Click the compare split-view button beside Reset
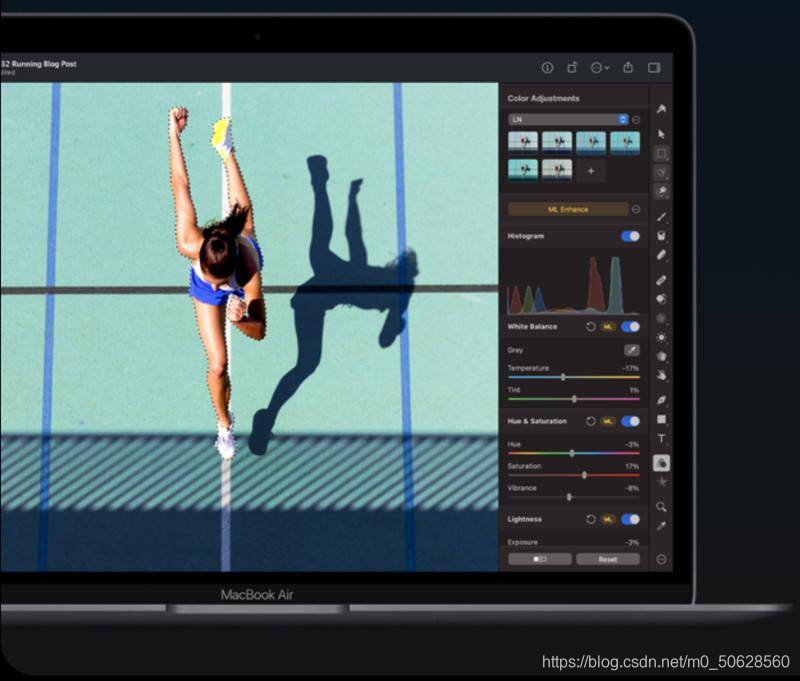This screenshot has width=800, height=681. [x=540, y=559]
